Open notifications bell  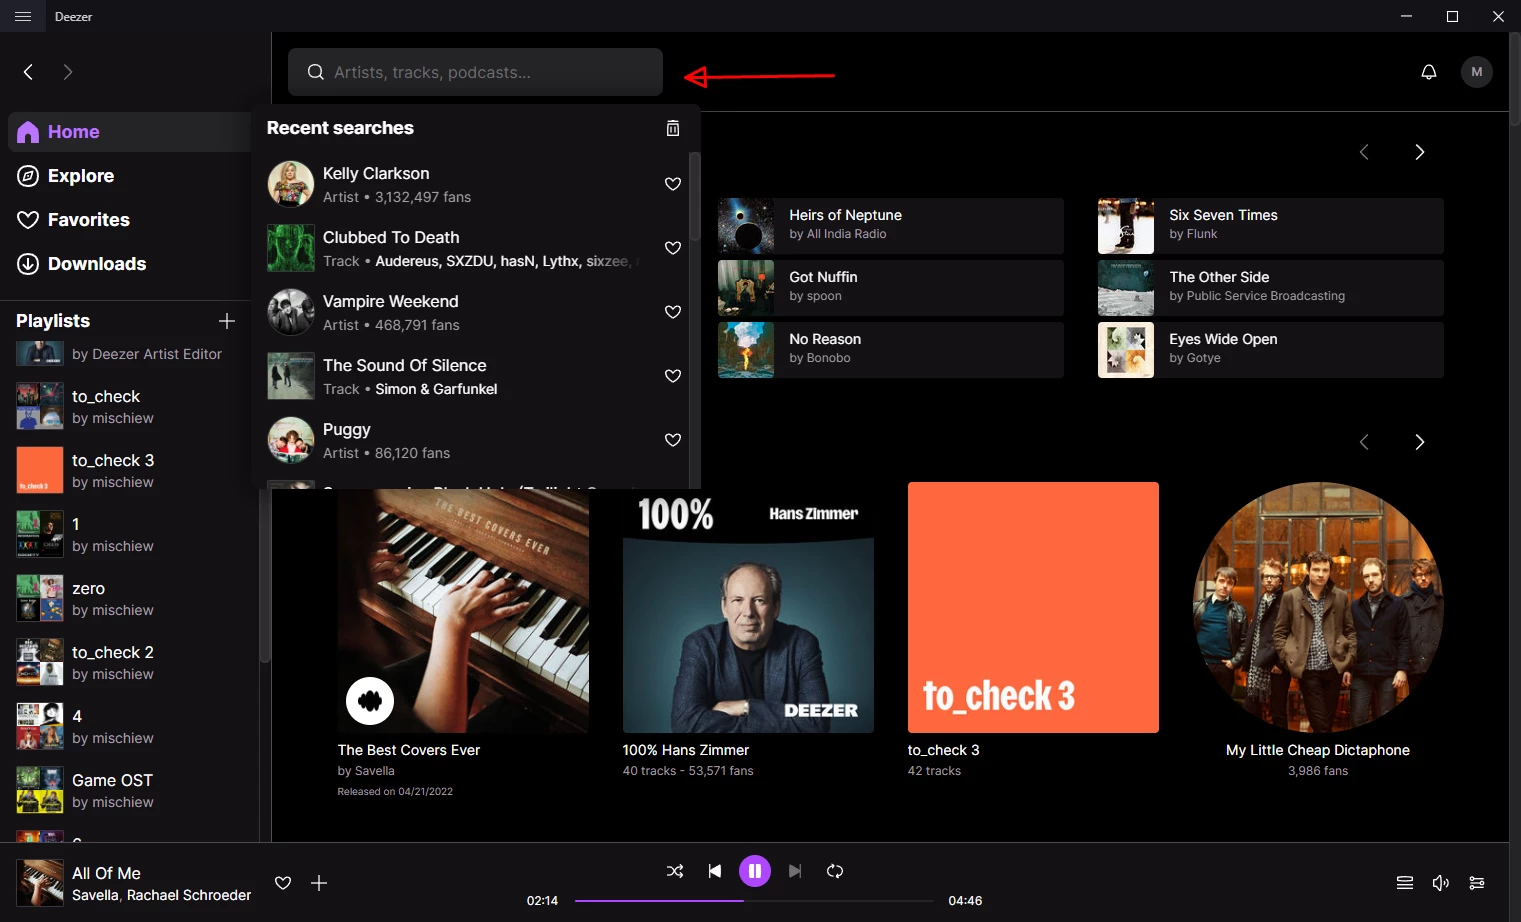click(1429, 72)
